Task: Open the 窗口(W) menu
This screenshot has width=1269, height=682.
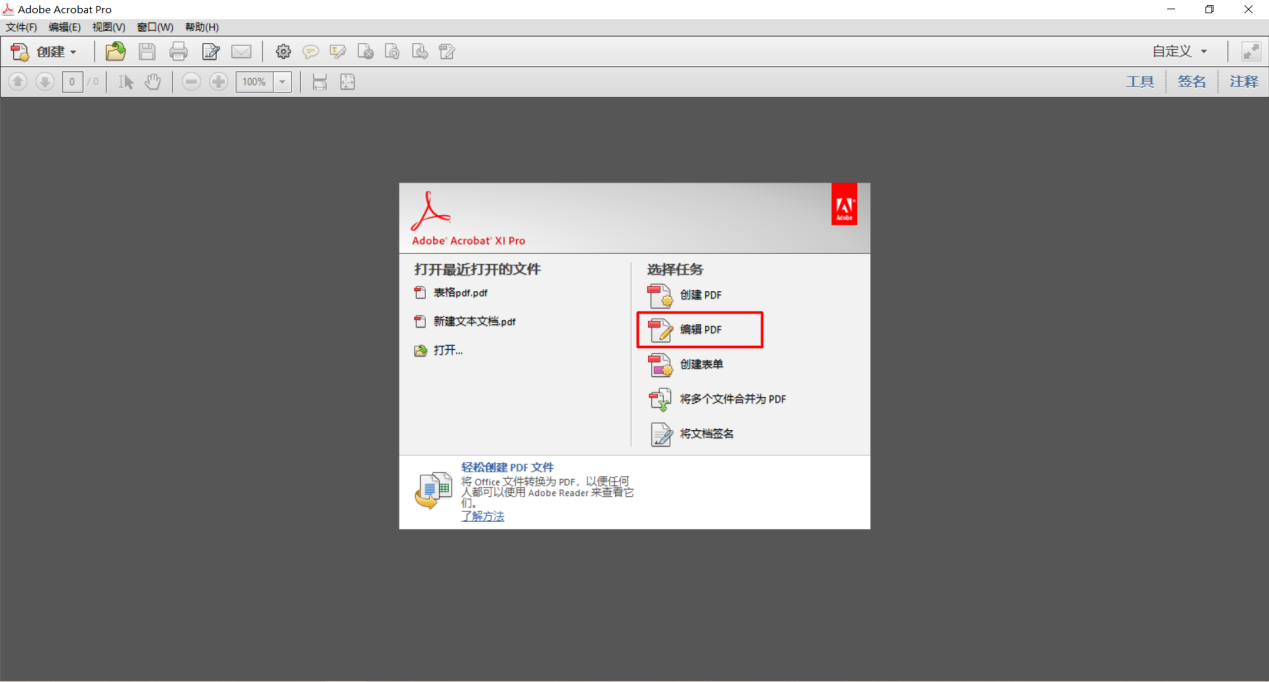Action: coord(155,27)
